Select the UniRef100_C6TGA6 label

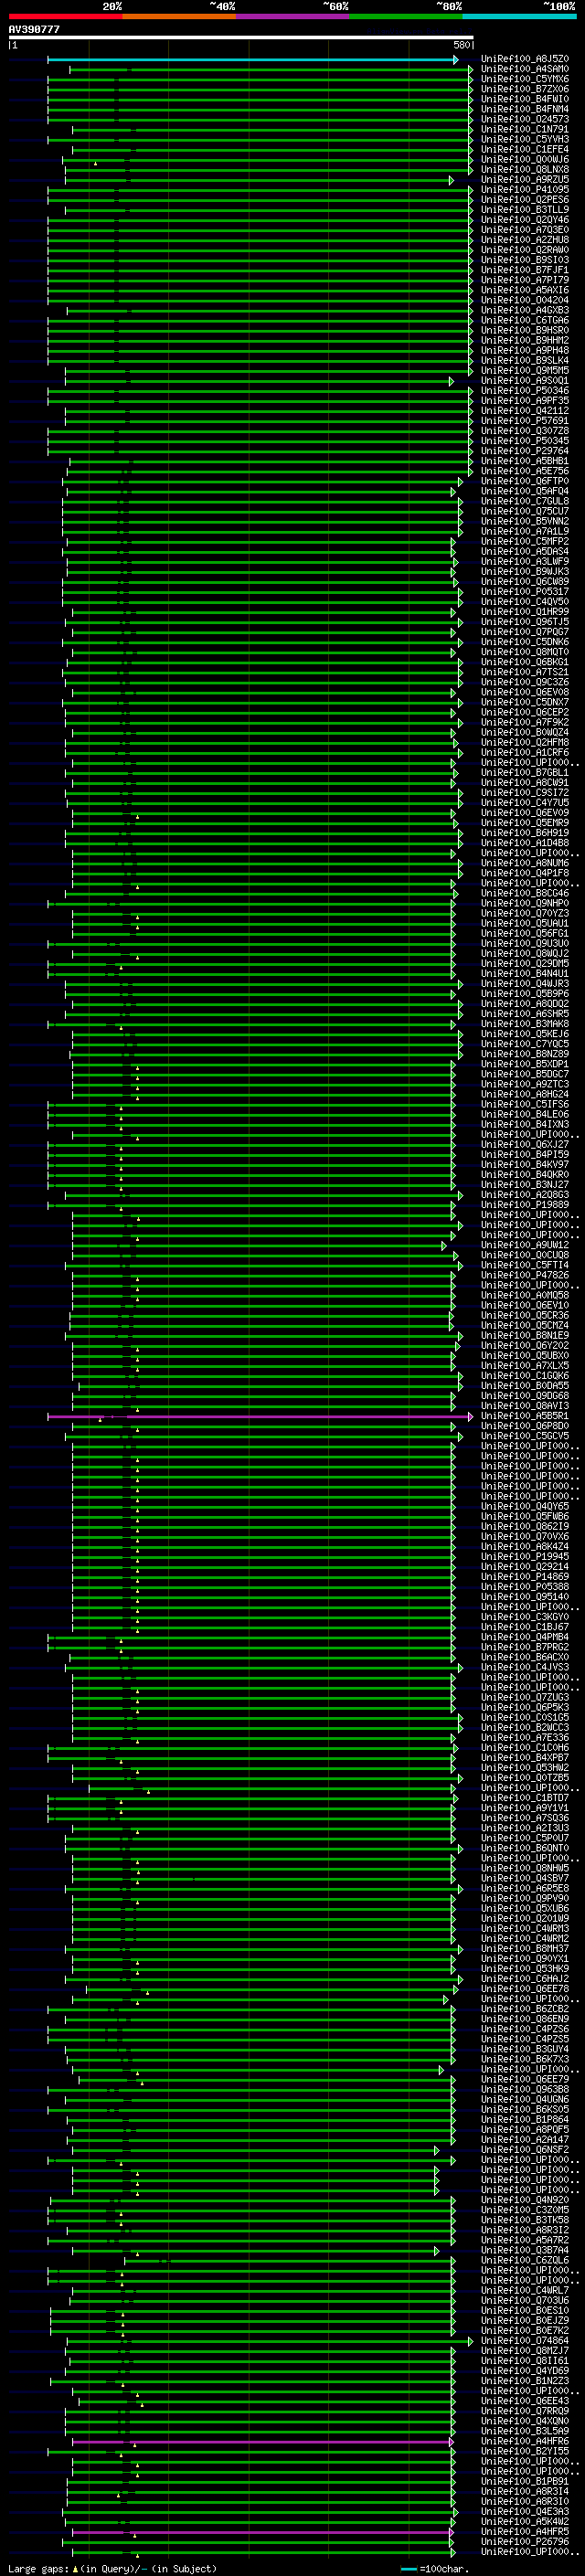tap(525, 320)
